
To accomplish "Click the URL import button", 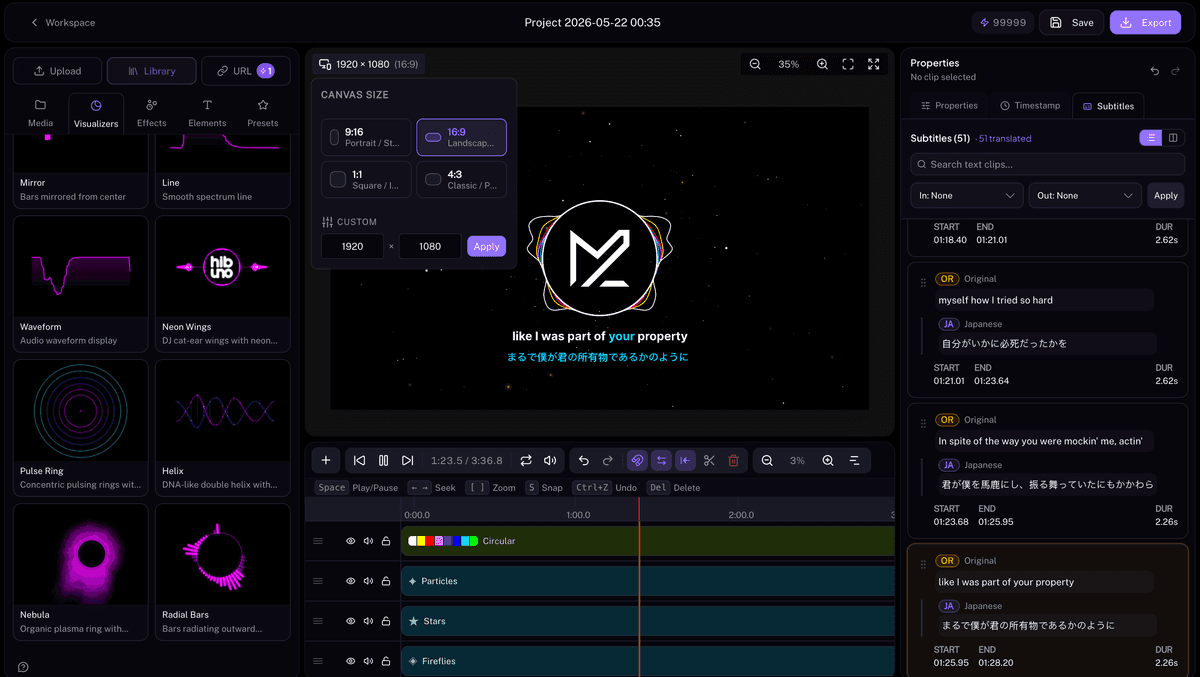I will [x=246, y=71].
